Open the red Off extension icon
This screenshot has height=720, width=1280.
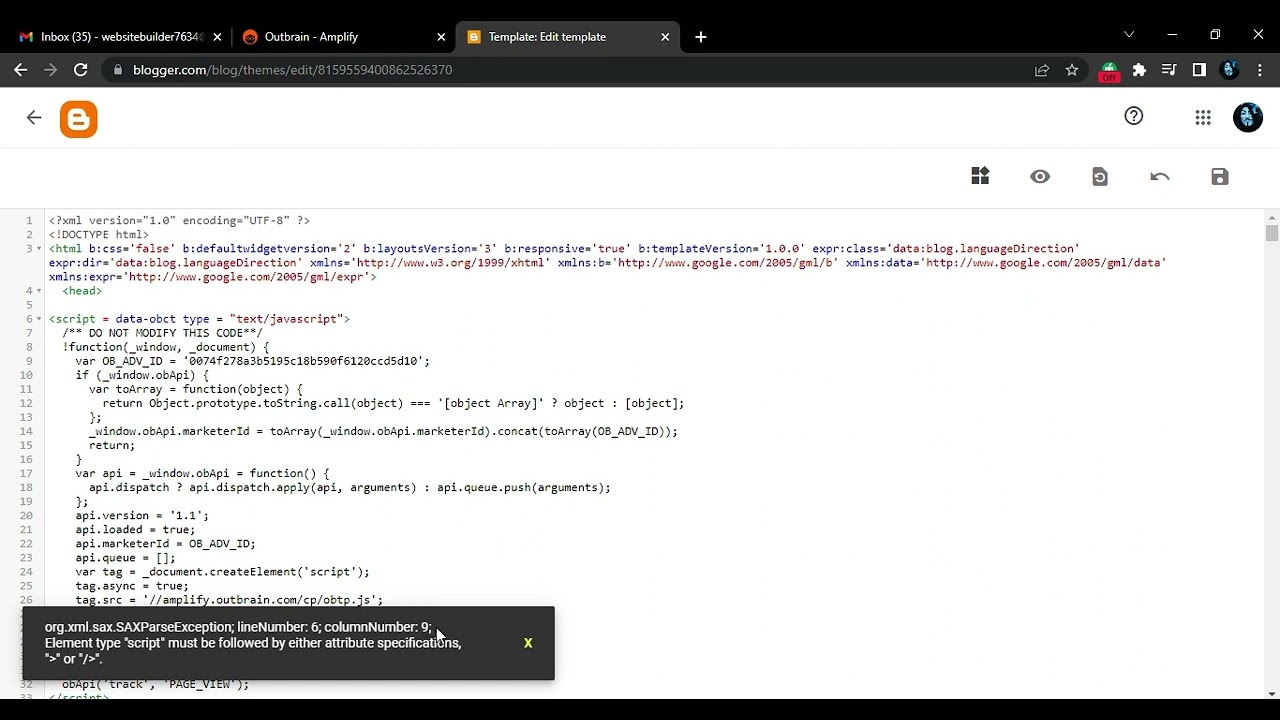1109,71
